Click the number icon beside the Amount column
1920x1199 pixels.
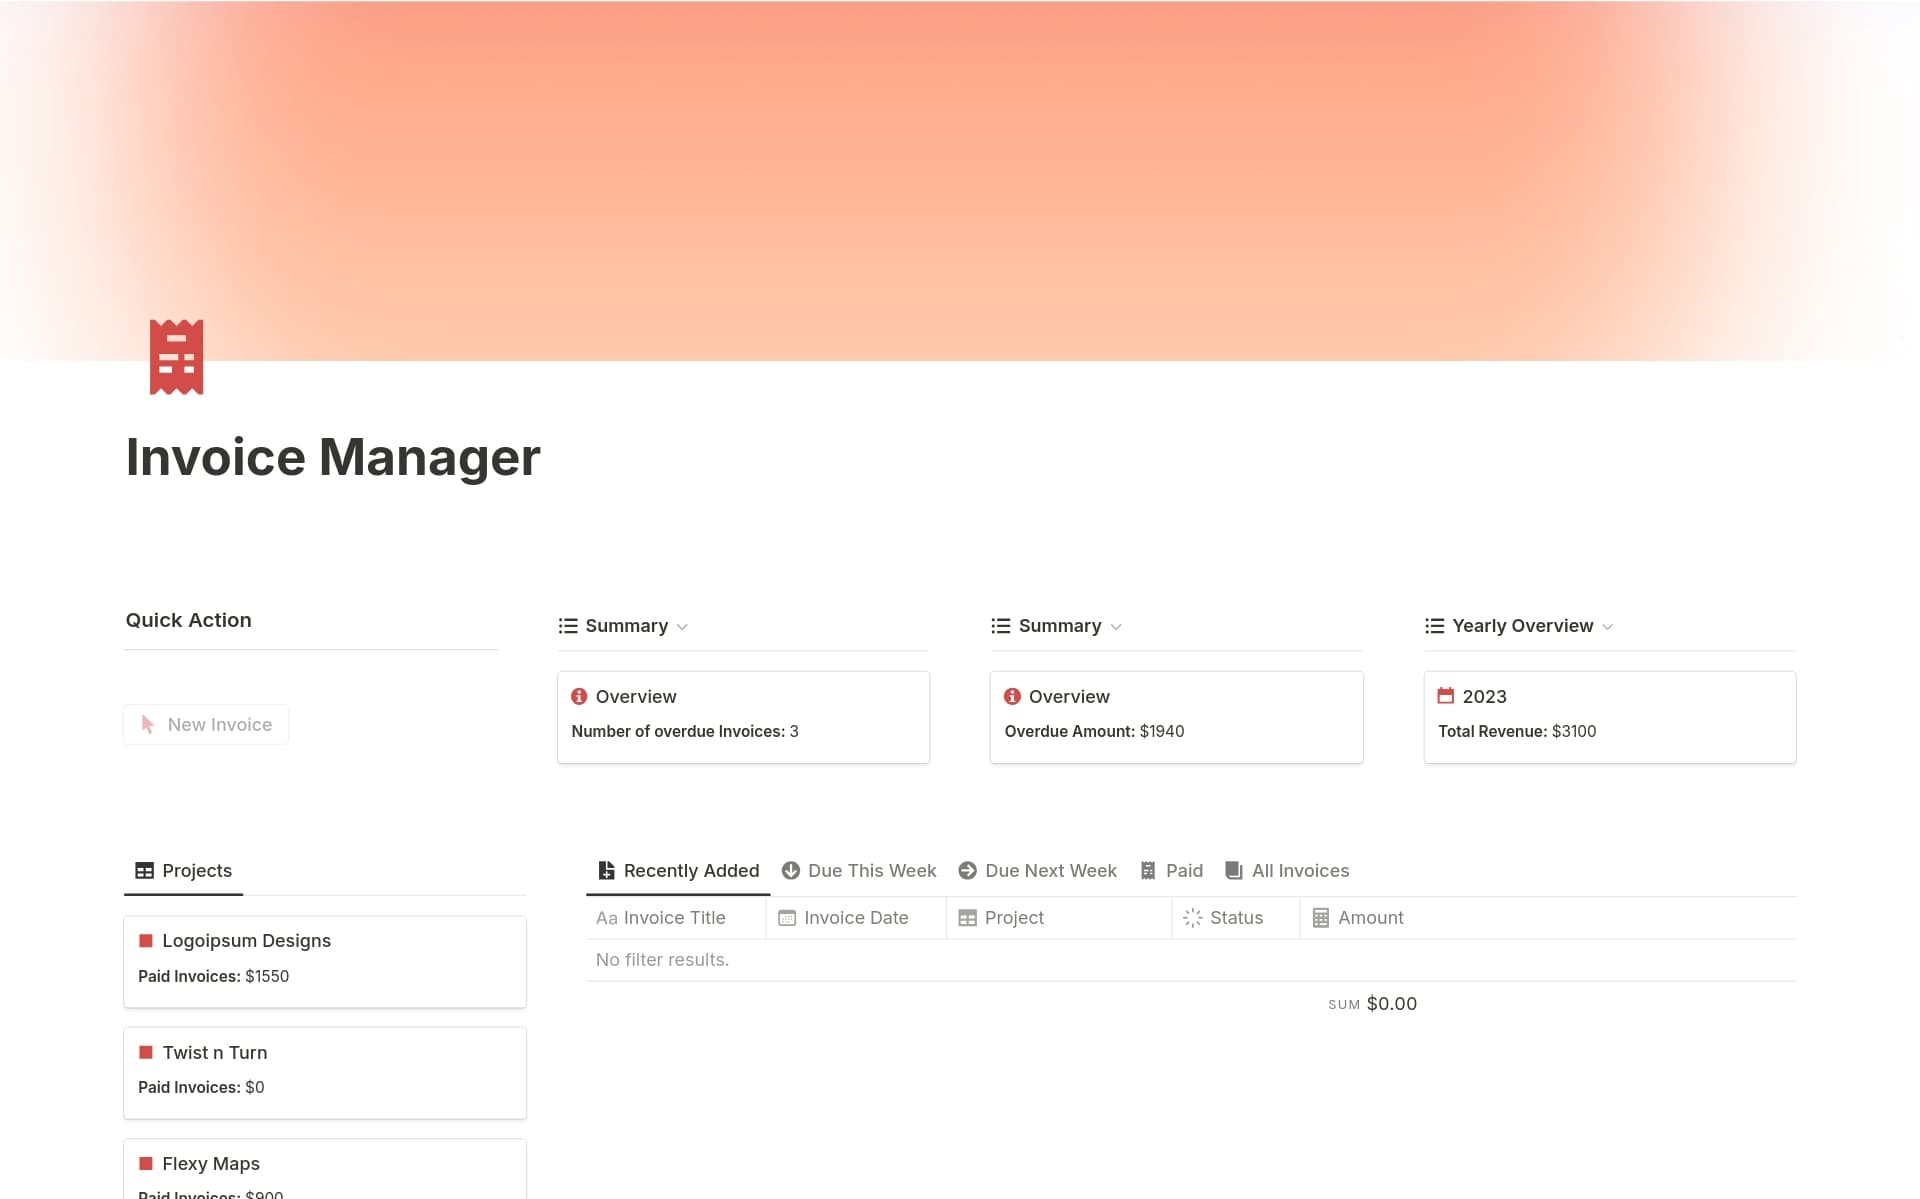tap(1319, 917)
